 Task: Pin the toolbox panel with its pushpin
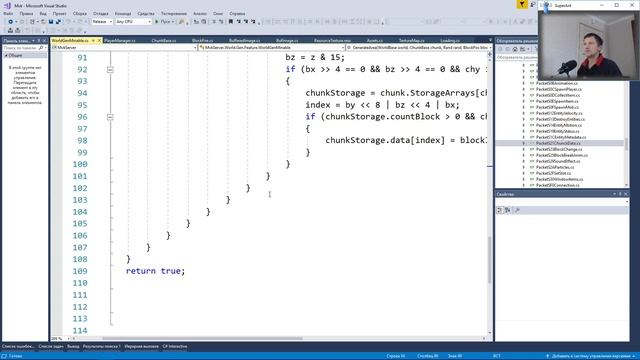pyautogui.click(x=39, y=40)
